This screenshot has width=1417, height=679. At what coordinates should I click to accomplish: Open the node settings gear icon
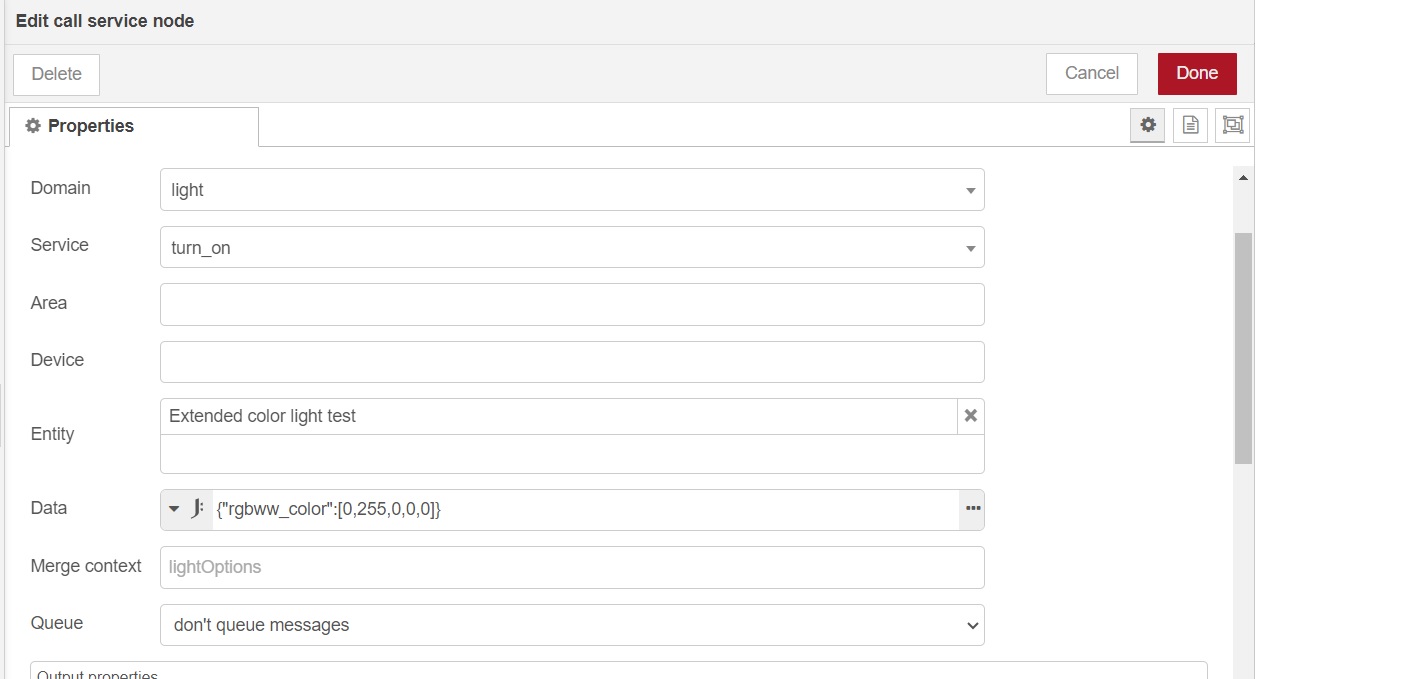(1147, 124)
